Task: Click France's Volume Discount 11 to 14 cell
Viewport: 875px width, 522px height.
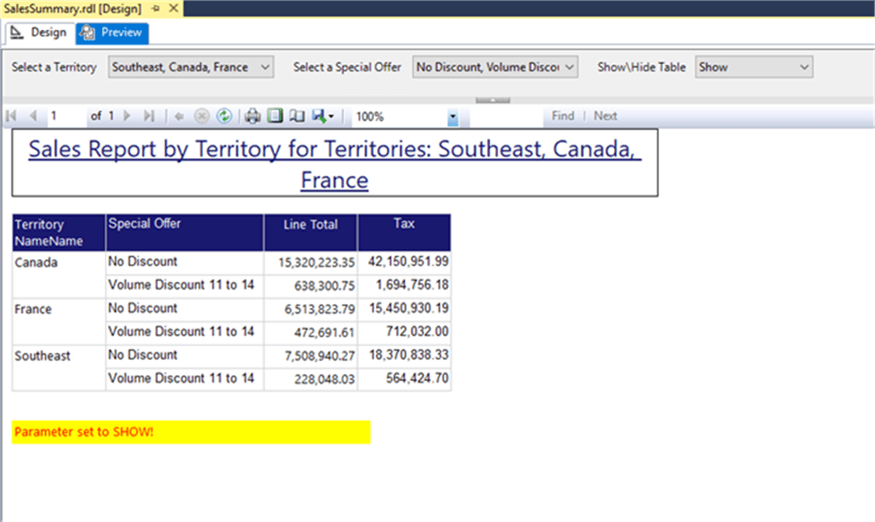Action: tap(184, 332)
